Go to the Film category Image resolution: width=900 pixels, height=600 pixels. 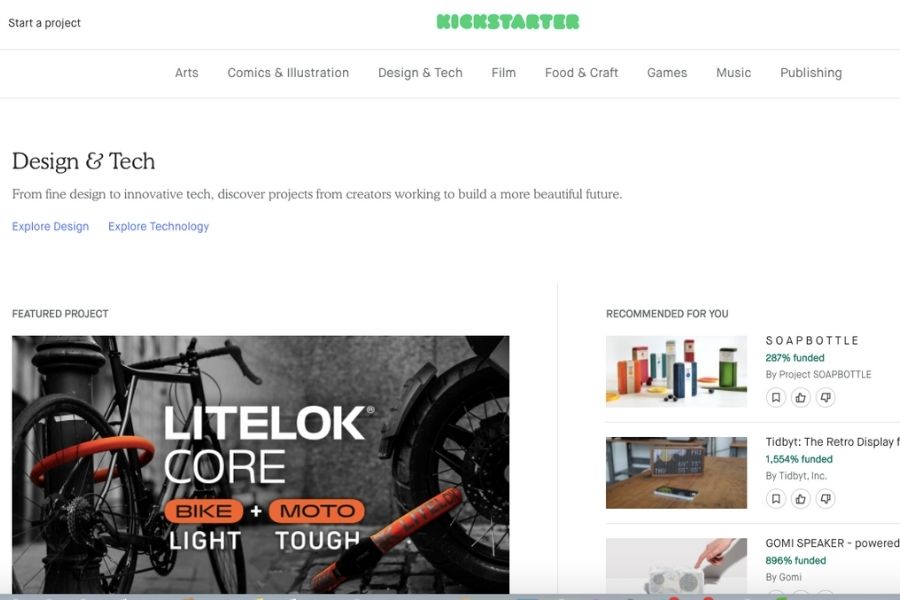click(503, 73)
